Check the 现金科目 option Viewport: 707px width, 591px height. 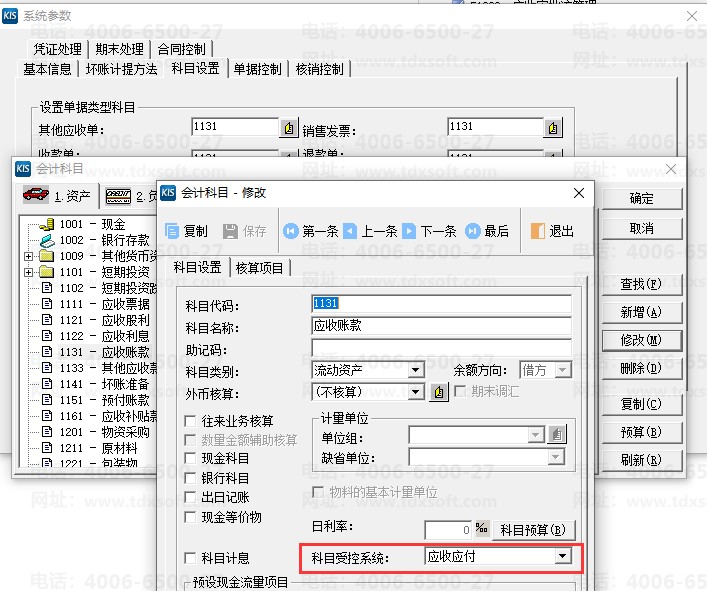click(191, 459)
